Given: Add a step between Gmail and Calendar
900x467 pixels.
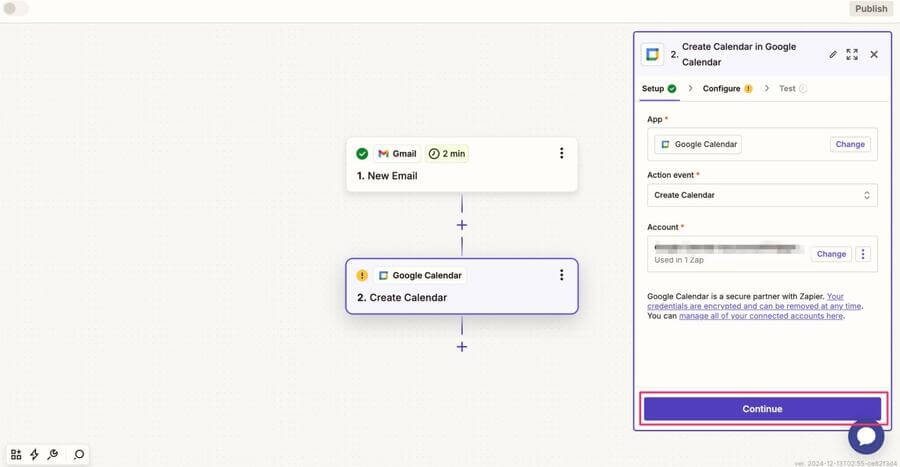Looking at the screenshot, I should click(461, 225).
